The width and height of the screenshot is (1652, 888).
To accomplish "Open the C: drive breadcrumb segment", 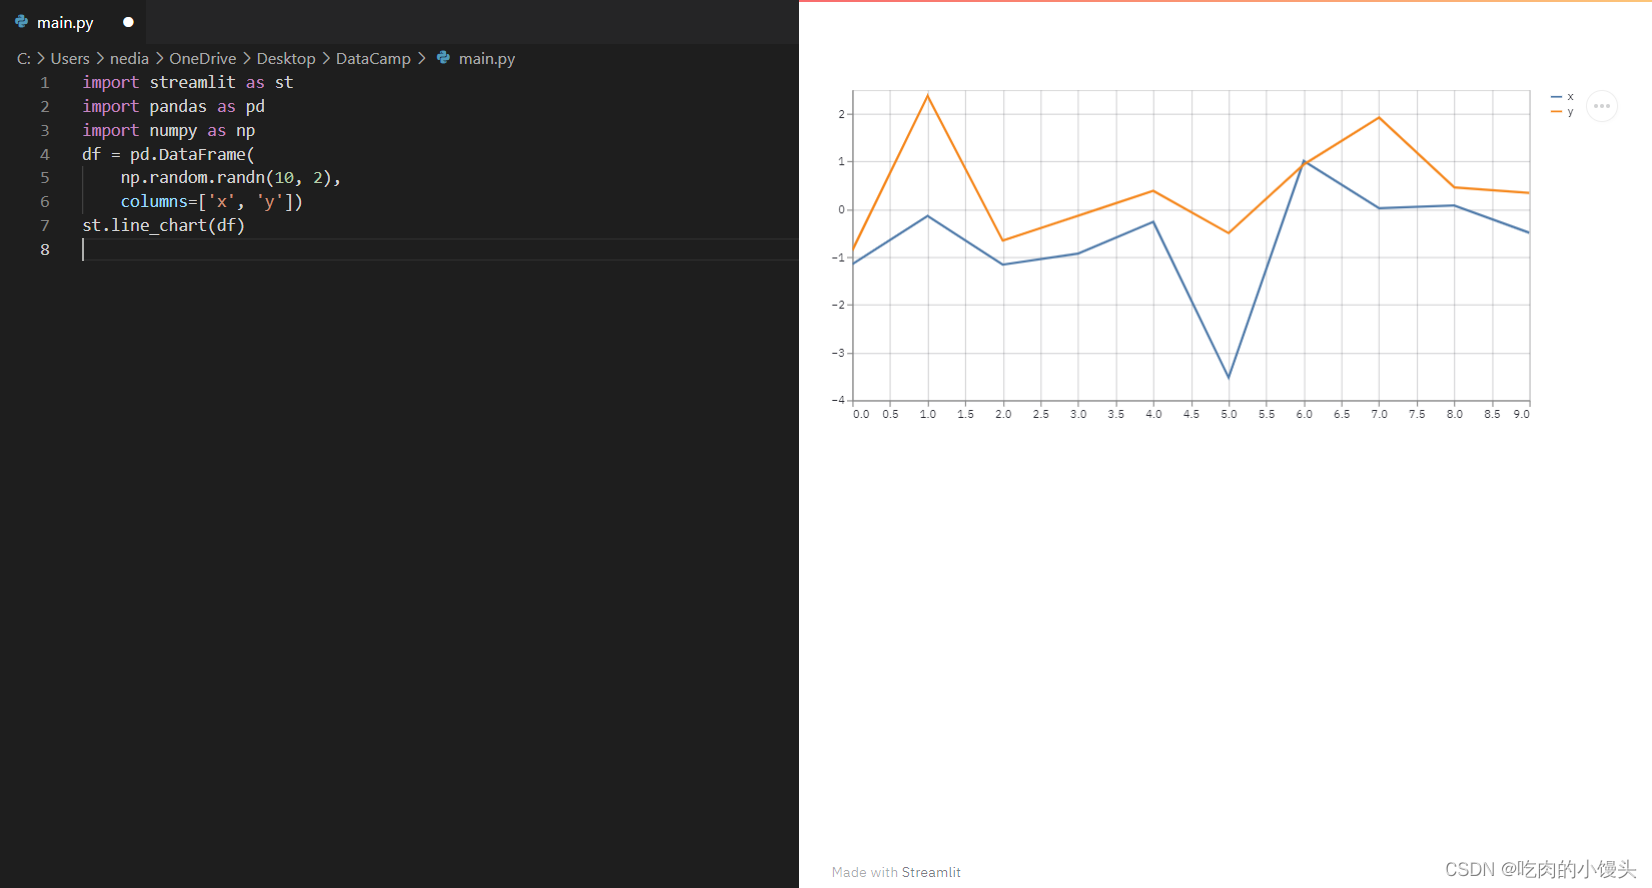I will click(x=24, y=59).
